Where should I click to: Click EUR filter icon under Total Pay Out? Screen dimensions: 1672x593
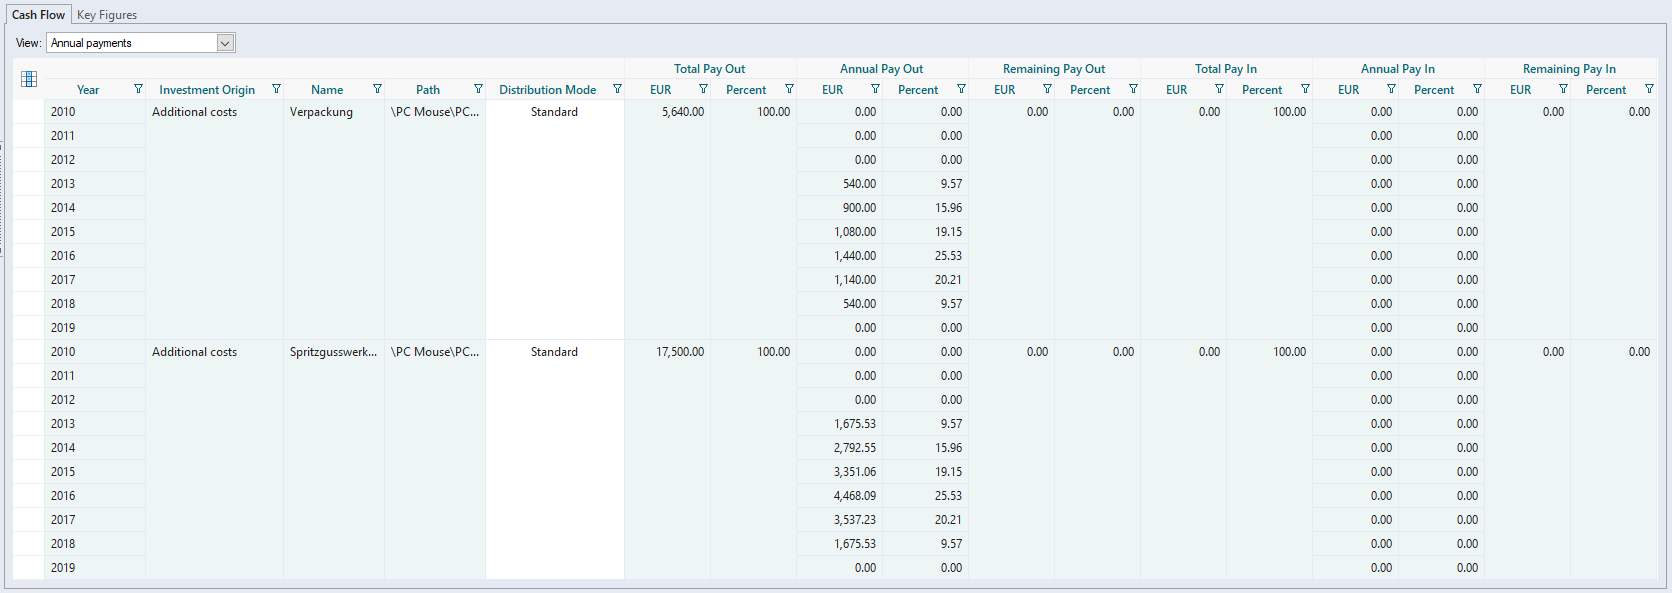tap(703, 89)
